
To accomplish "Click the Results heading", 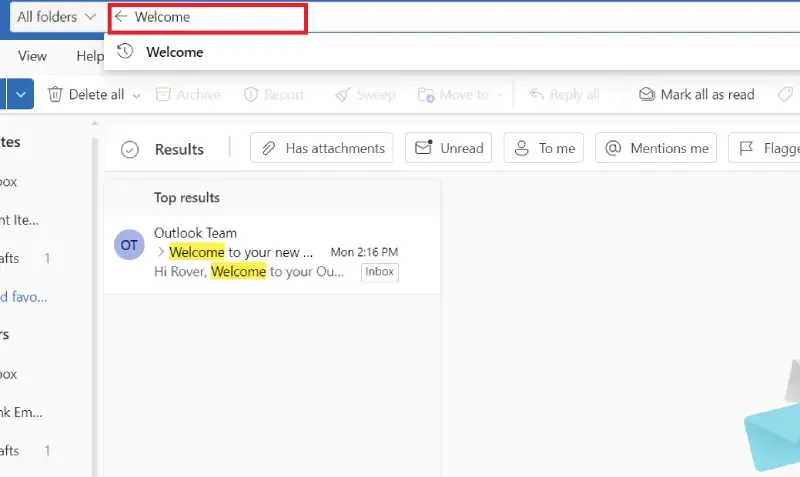I will (x=179, y=149).
